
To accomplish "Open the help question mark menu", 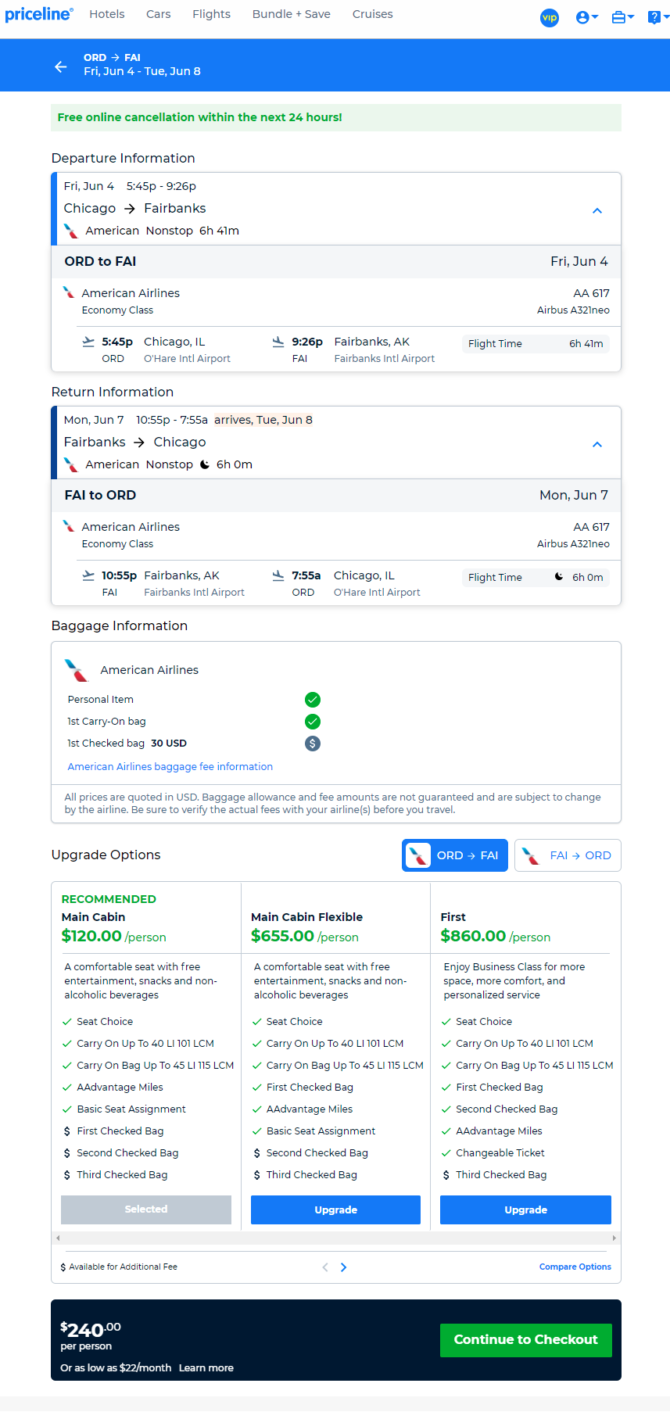I will 655,17.
